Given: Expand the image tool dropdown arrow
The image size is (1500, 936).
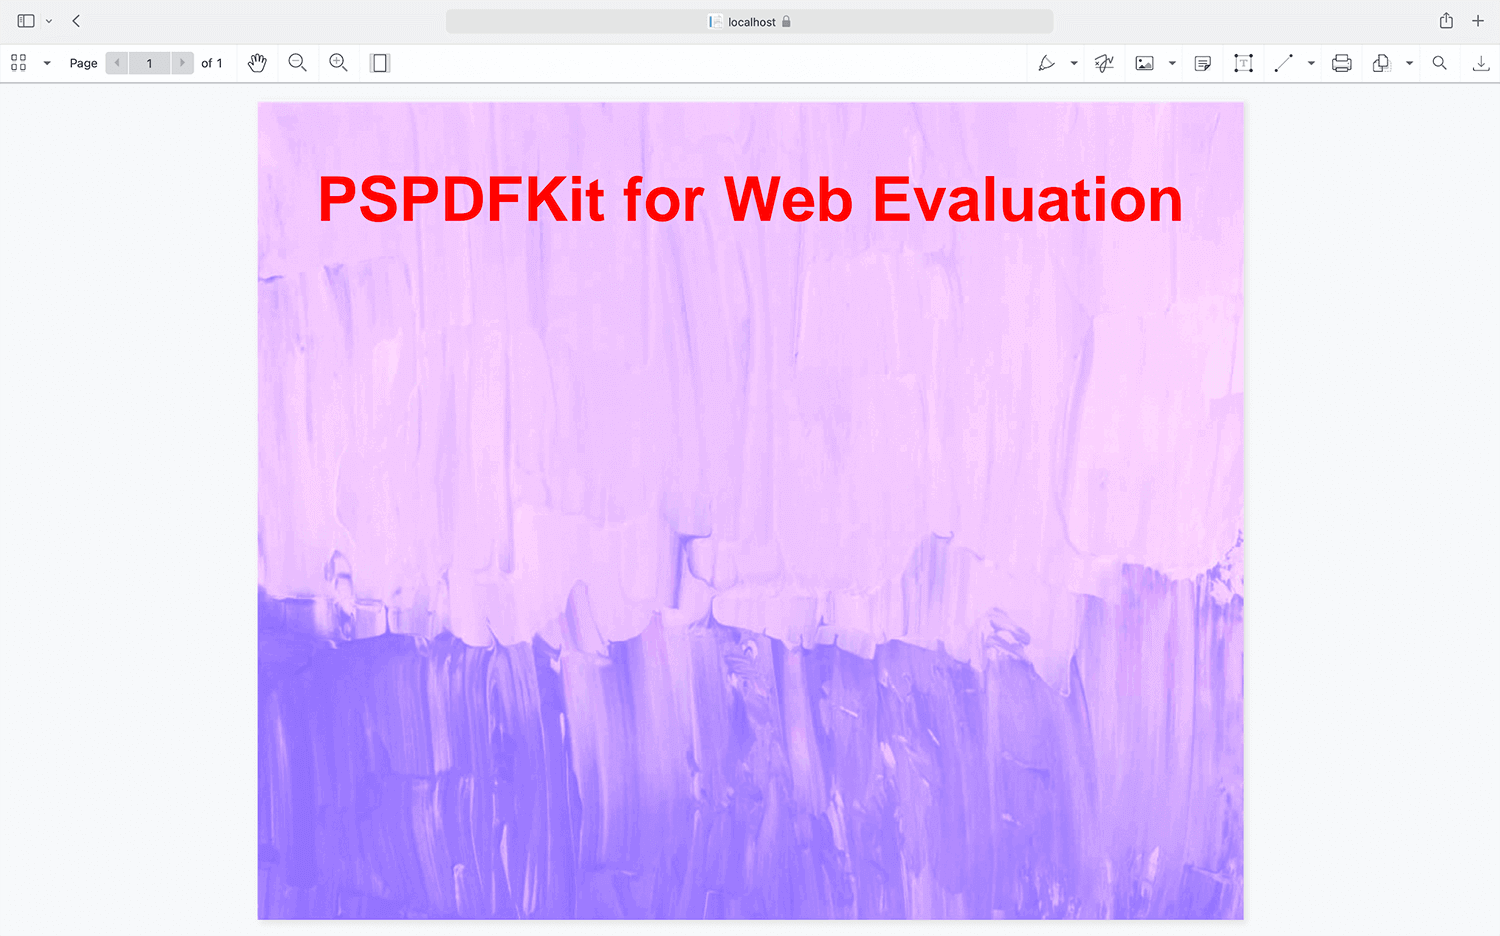Looking at the screenshot, I should 1172,63.
